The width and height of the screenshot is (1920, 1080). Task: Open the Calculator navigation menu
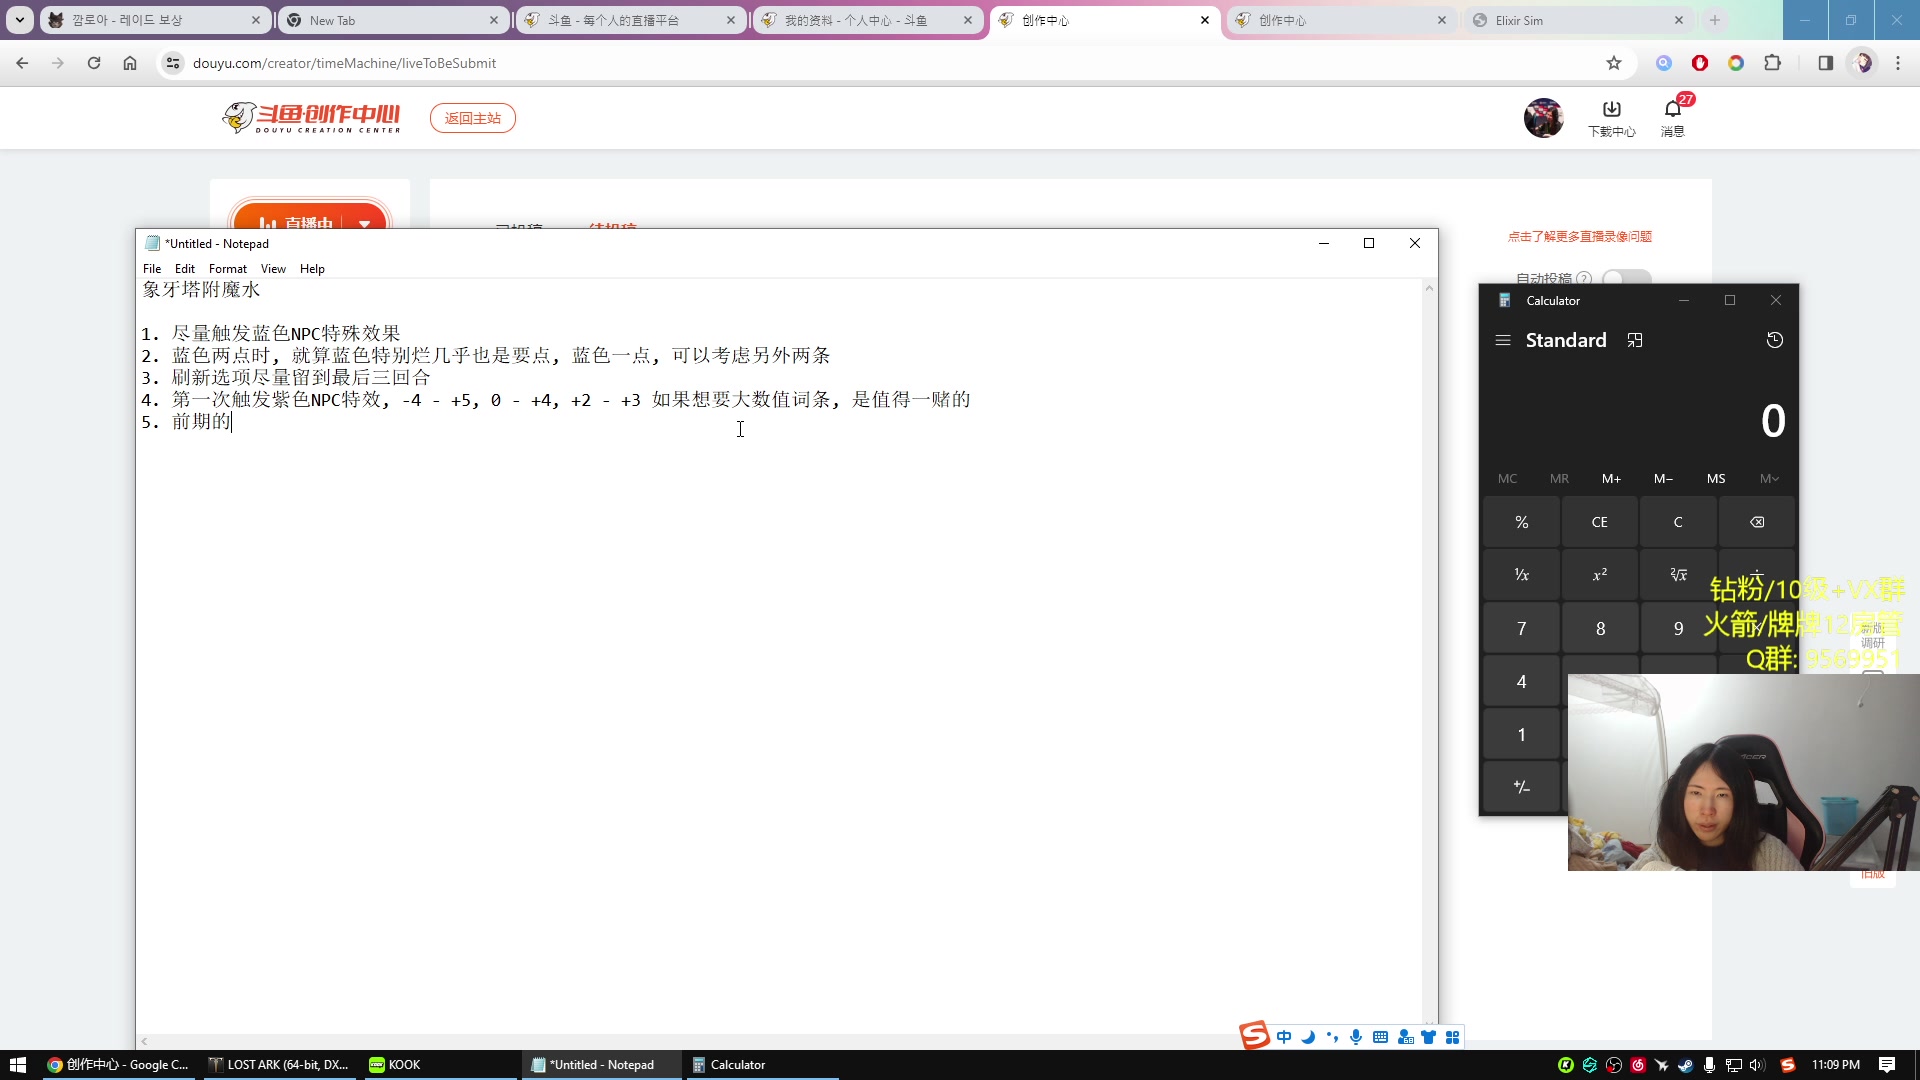pos(1503,340)
